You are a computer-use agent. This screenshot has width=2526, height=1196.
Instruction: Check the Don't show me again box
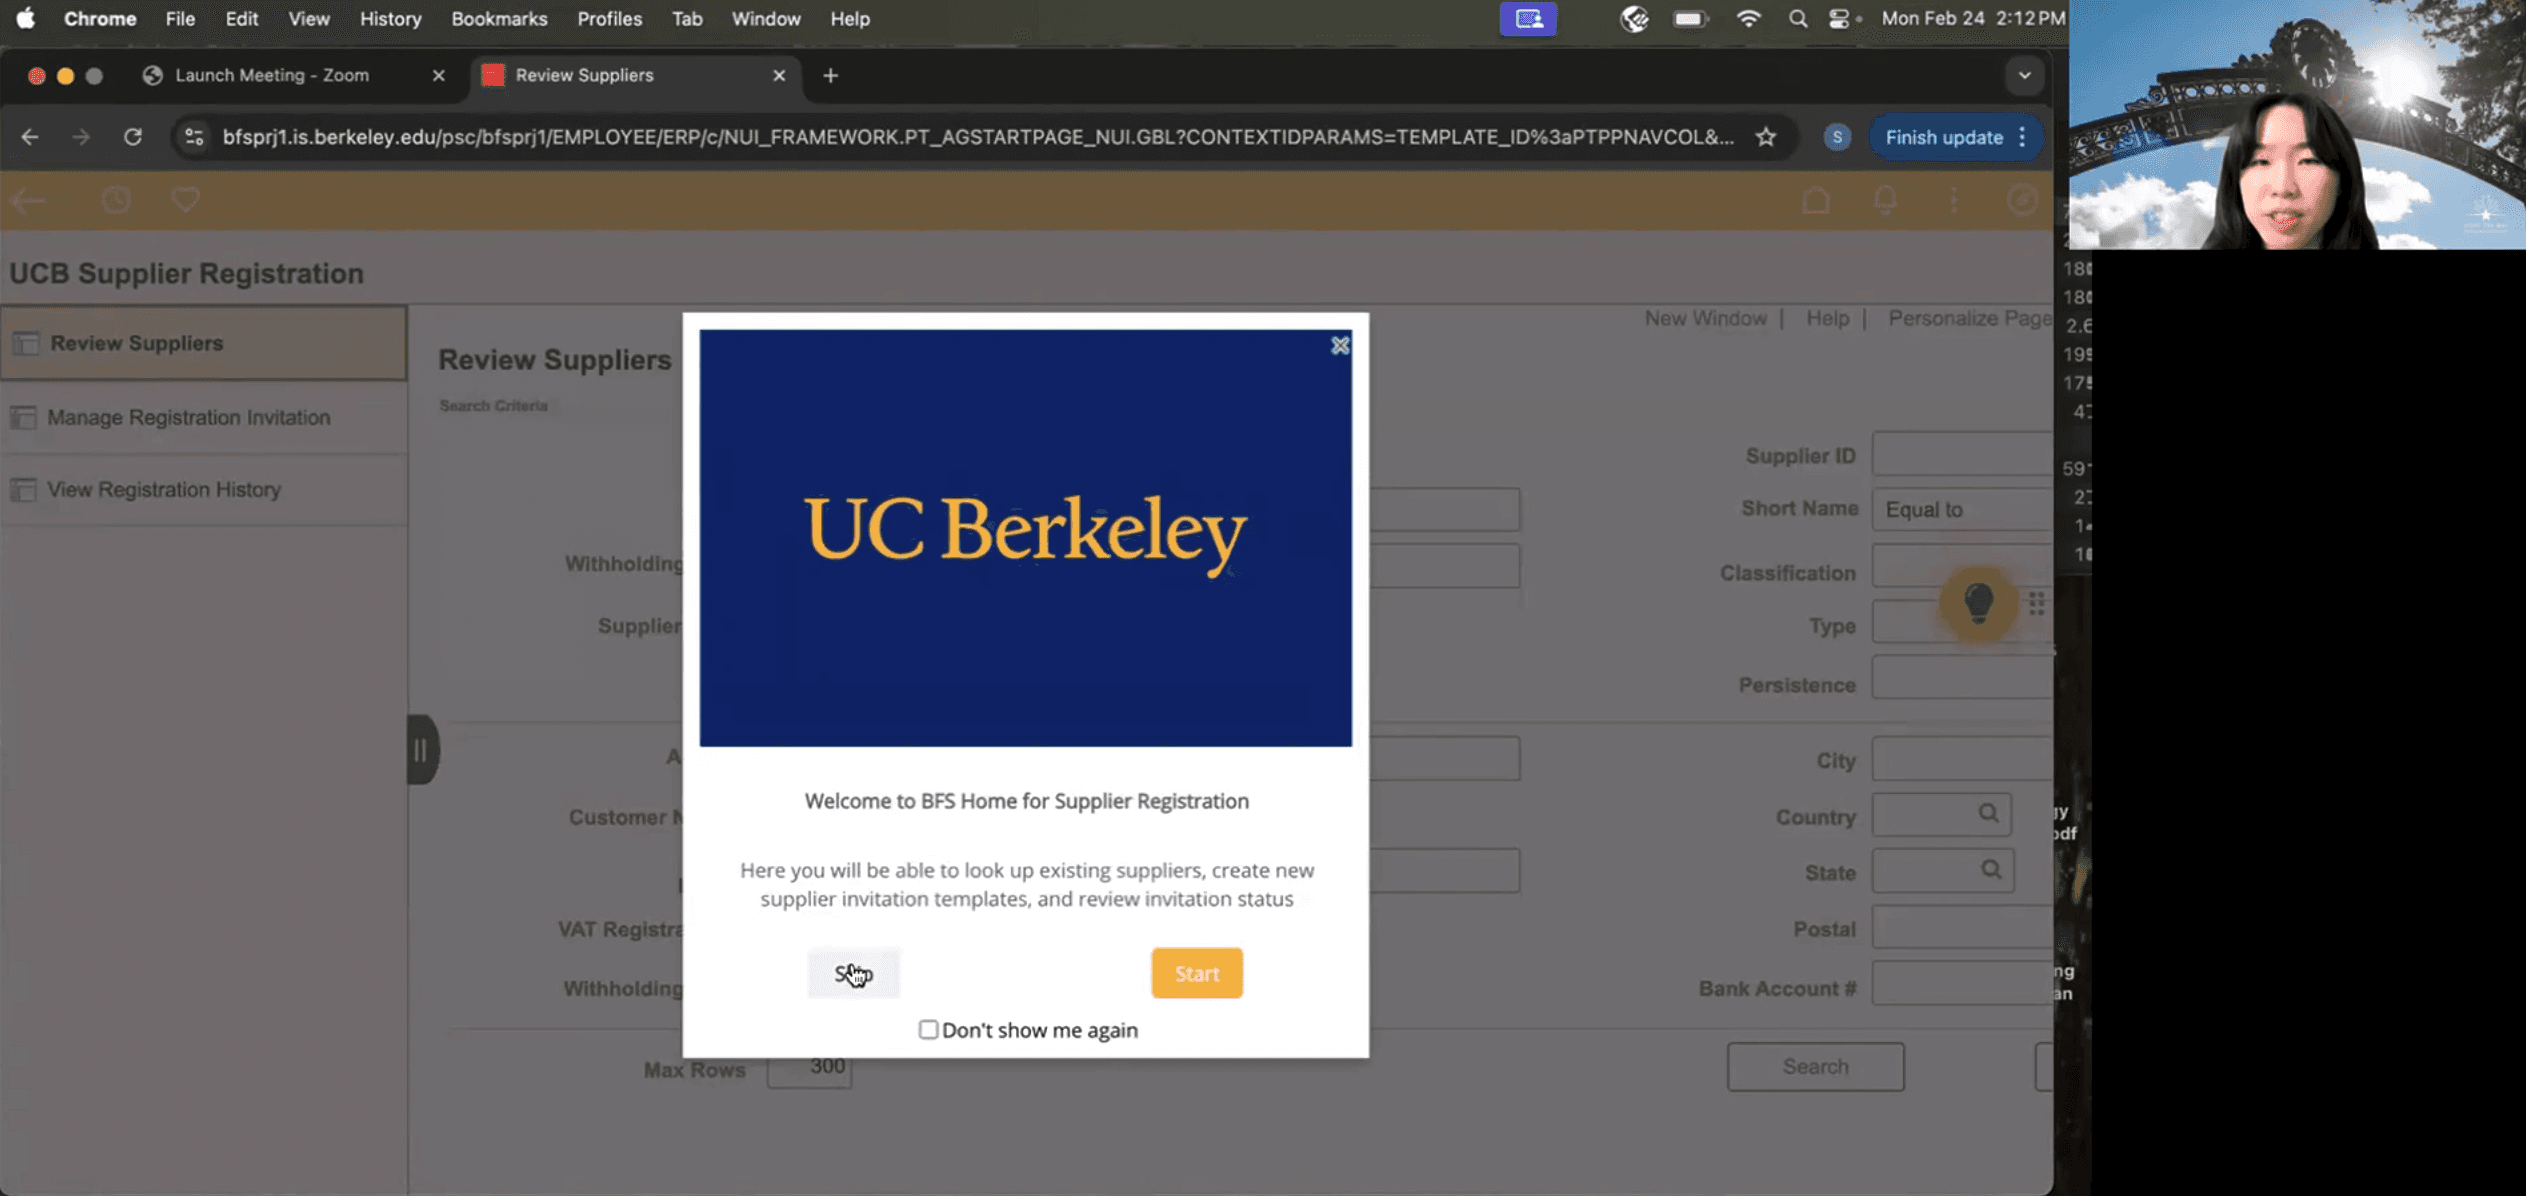click(928, 1029)
